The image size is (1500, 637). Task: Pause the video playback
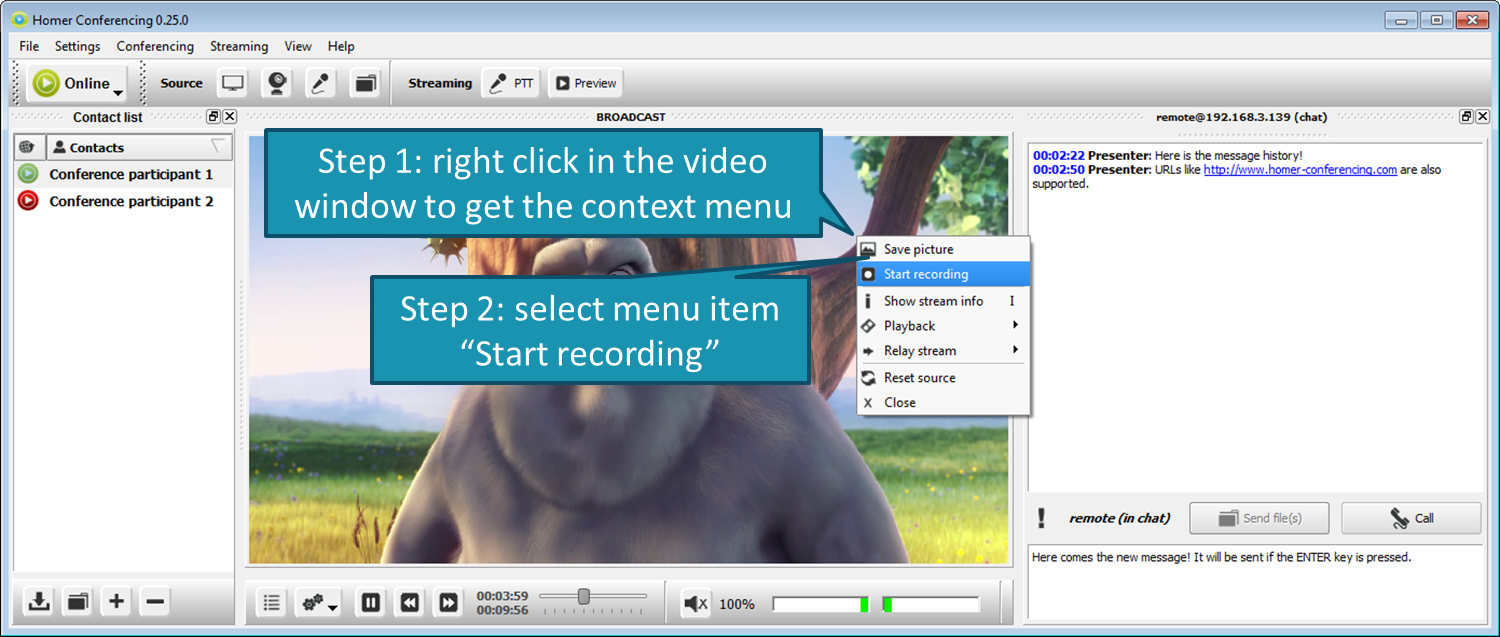click(370, 603)
